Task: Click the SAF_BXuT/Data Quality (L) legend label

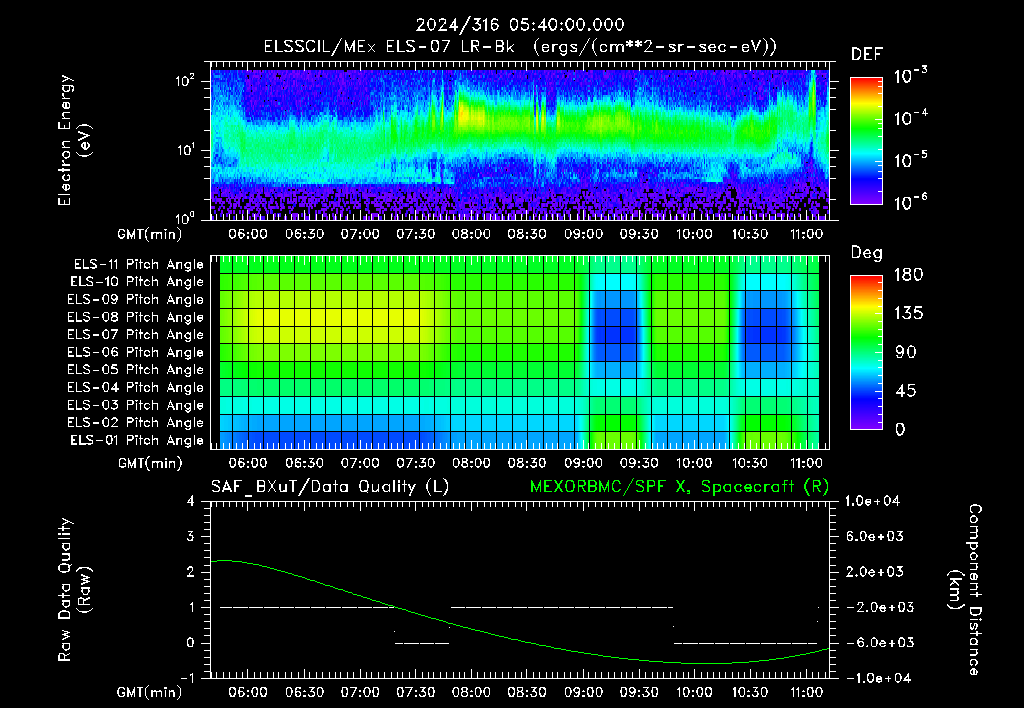Action: pos(330,487)
